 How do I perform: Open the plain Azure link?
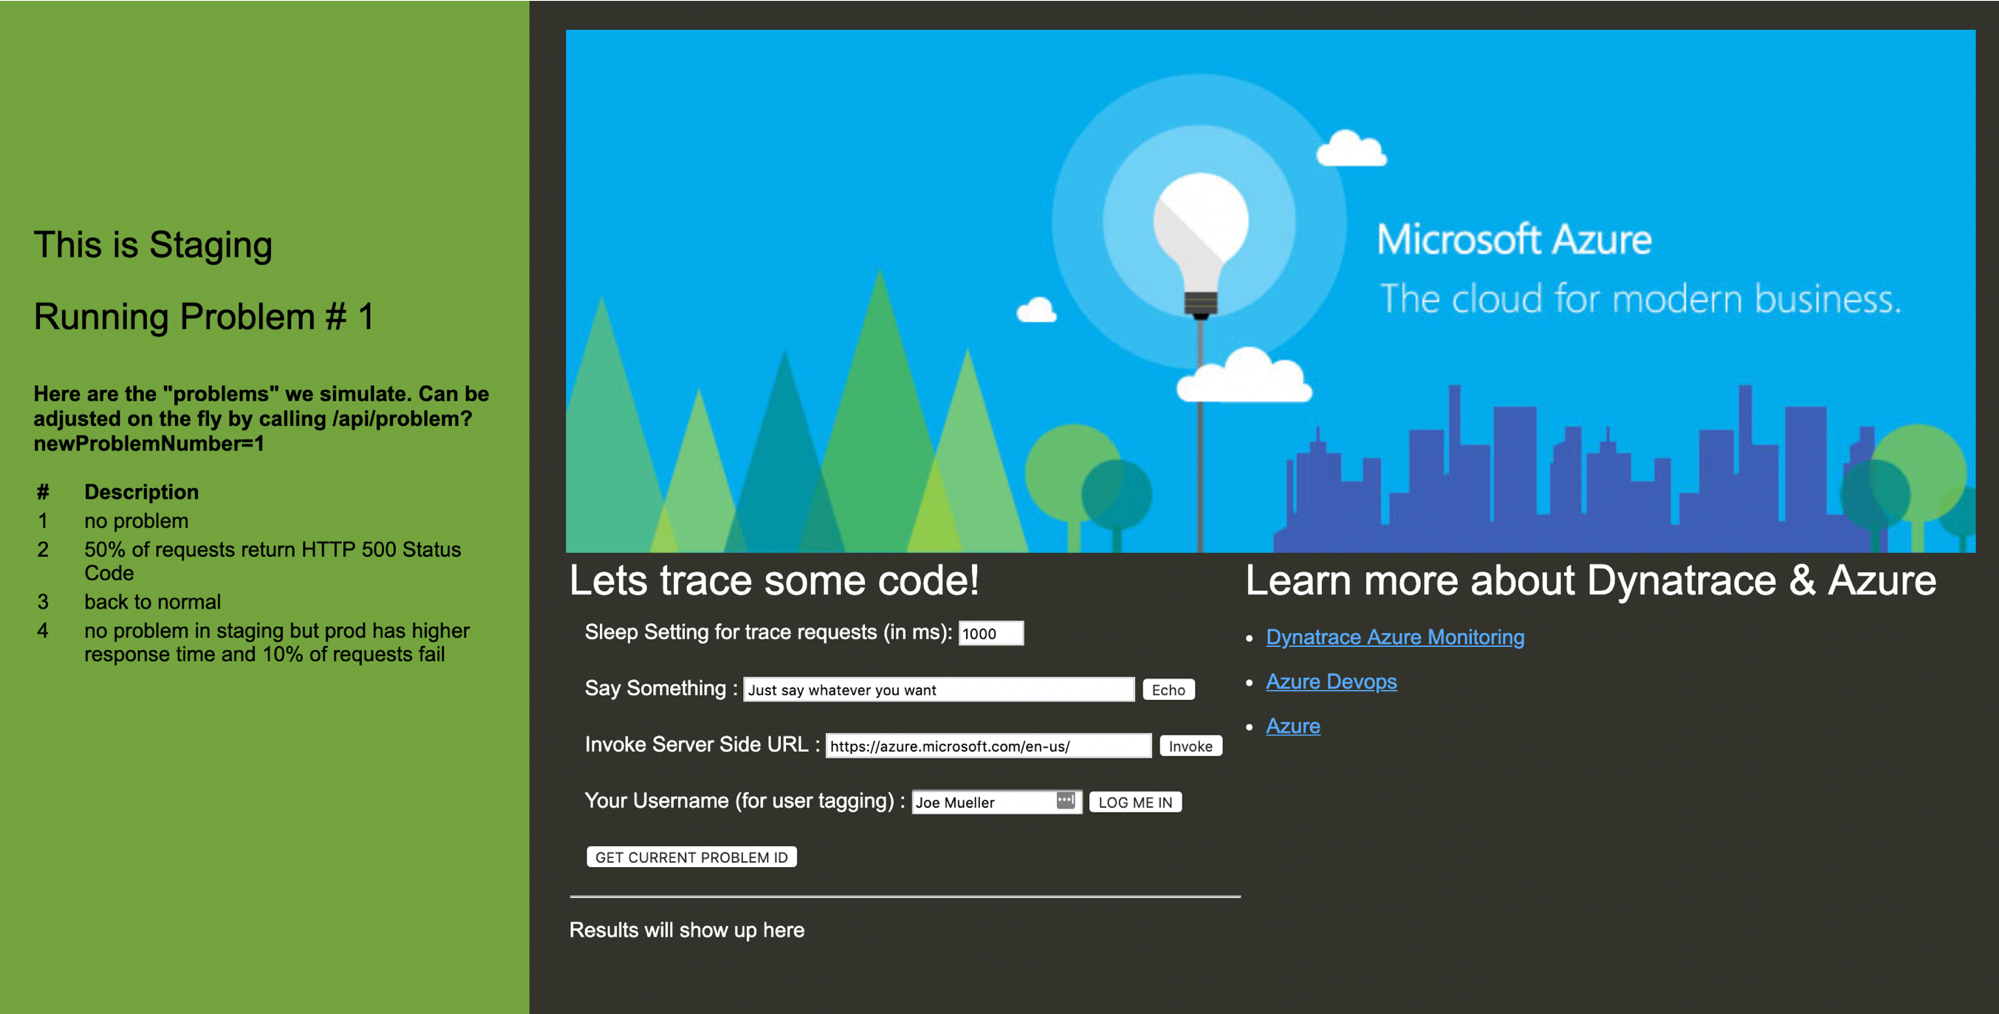tap(1293, 726)
